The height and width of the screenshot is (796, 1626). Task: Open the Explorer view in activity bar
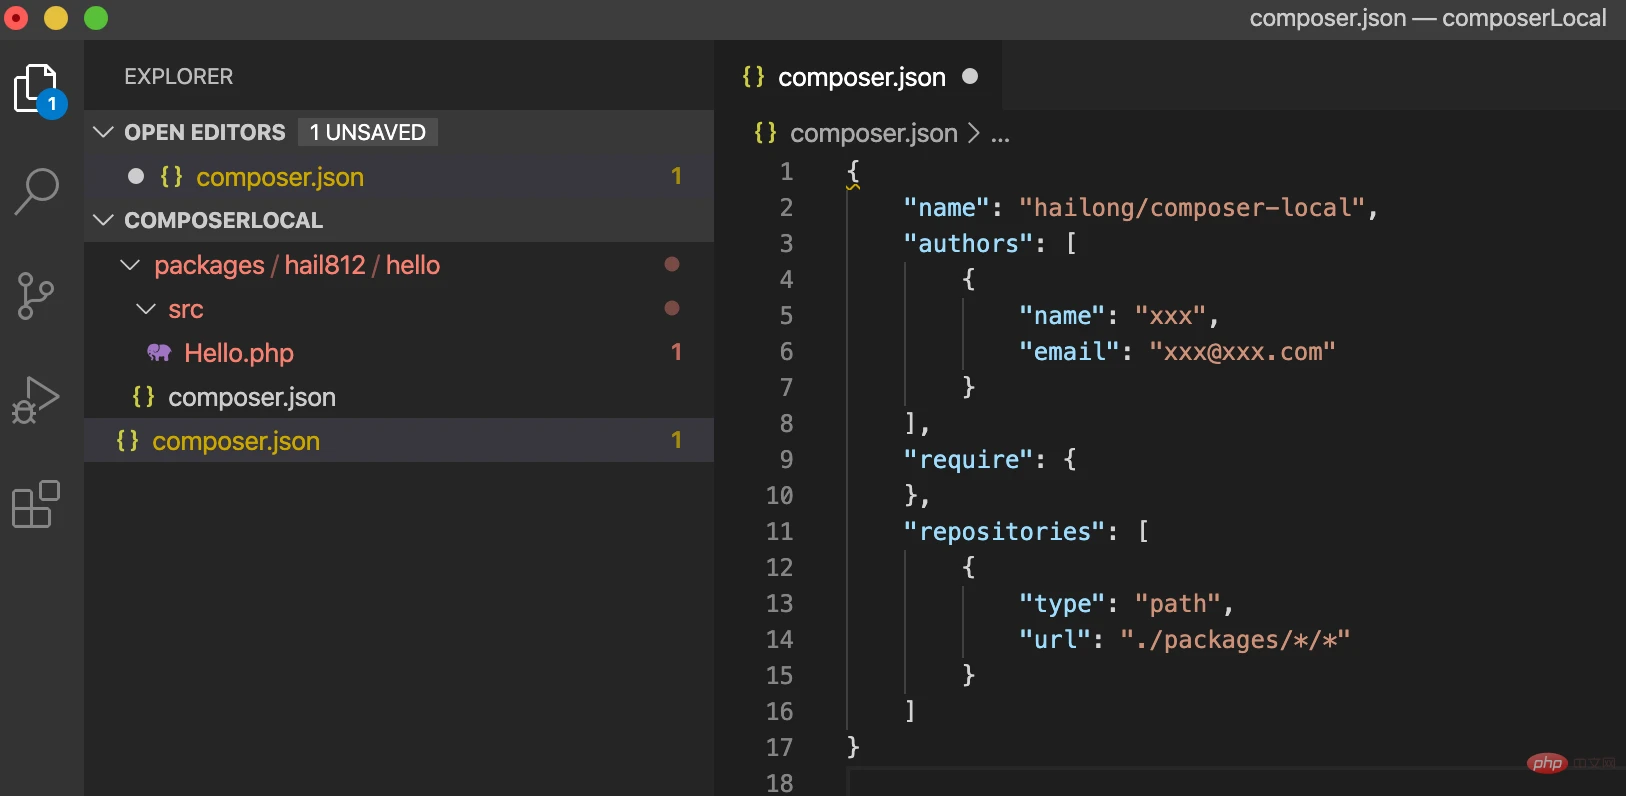(x=37, y=90)
